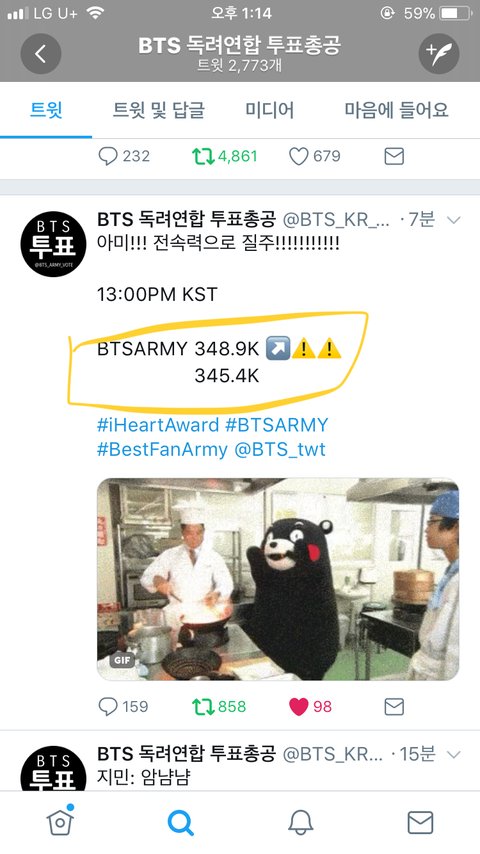This screenshot has height=854, width=480.
Task: Play the Kumamon kitchen GIF
Action: click(278, 579)
